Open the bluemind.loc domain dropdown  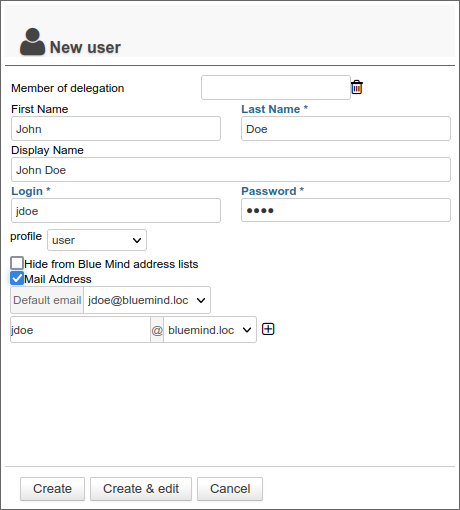click(x=210, y=330)
